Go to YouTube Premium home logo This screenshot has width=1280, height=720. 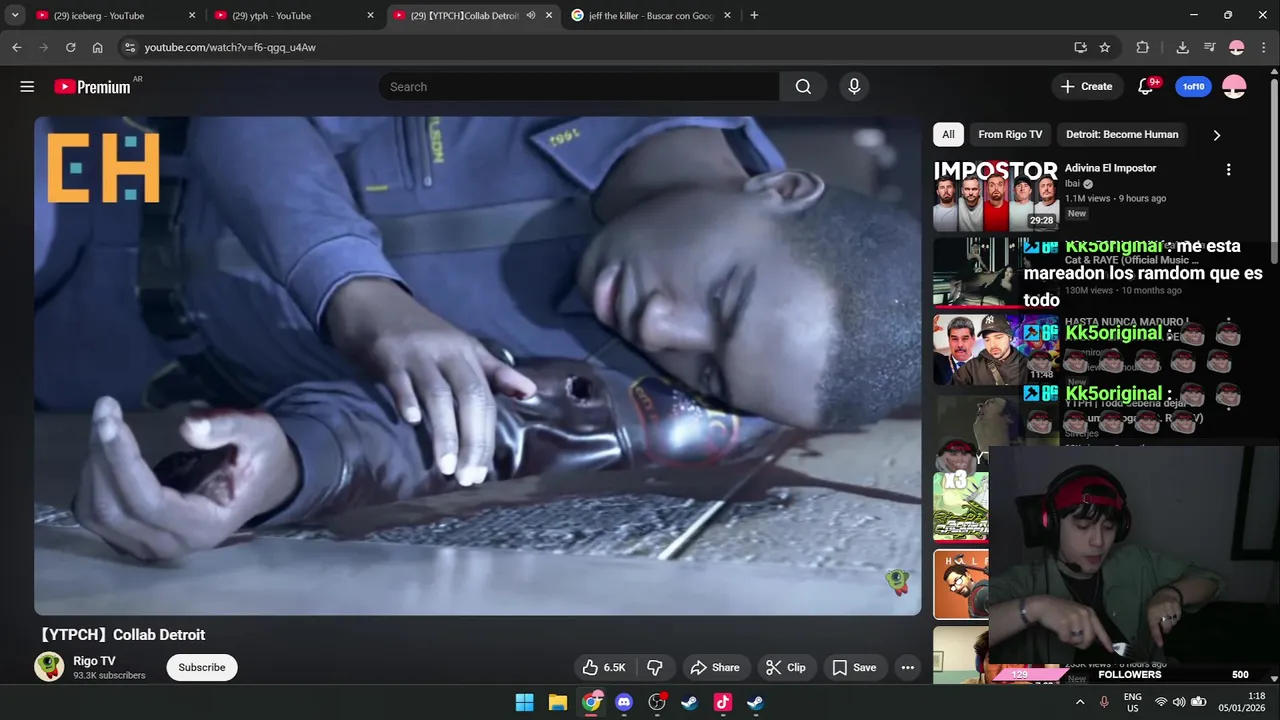pos(92,87)
